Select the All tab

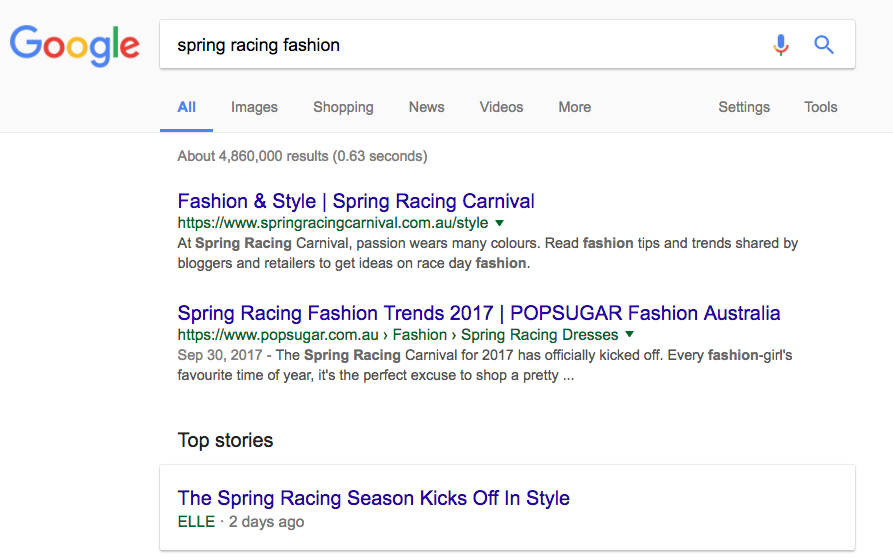(x=186, y=107)
